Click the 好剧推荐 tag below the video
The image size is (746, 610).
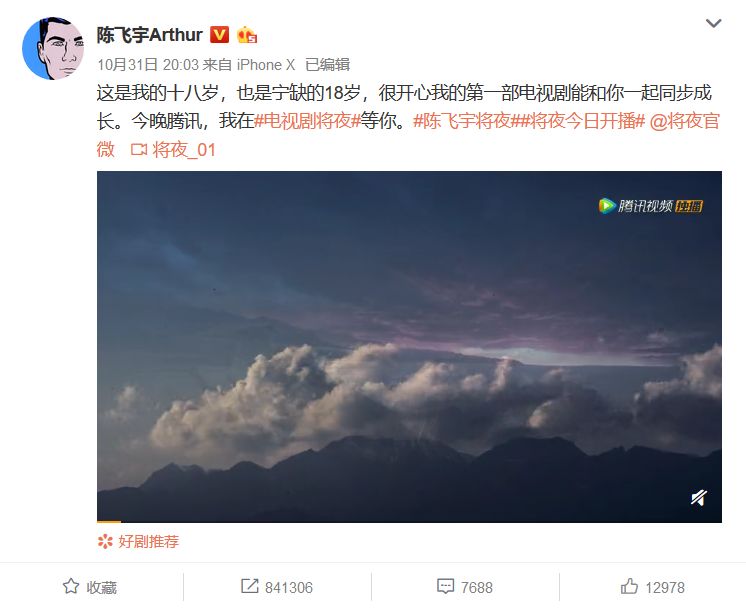tap(138, 541)
